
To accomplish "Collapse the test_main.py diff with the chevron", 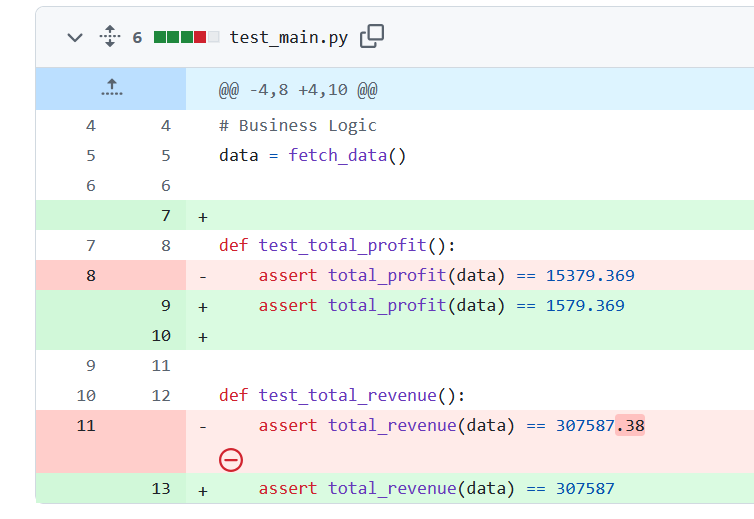I will coord(74,37).
